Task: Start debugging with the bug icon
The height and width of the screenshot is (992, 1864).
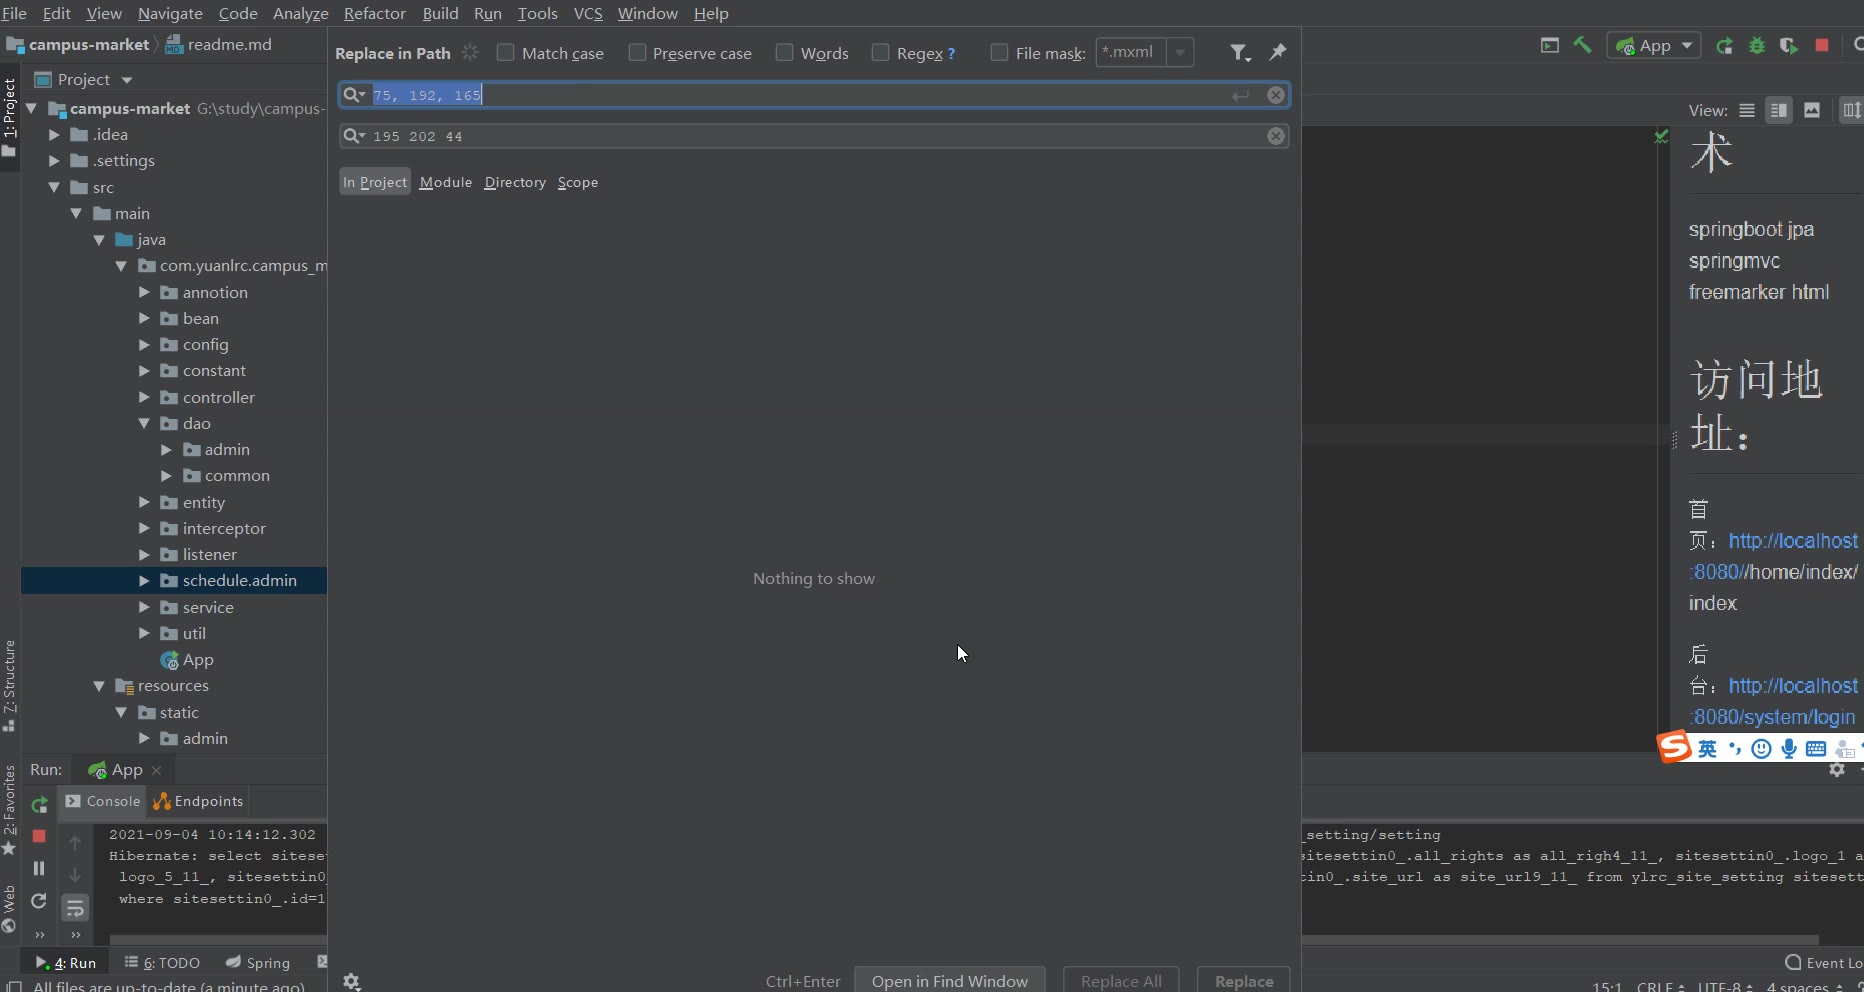Action: (x=1757, y=46)
